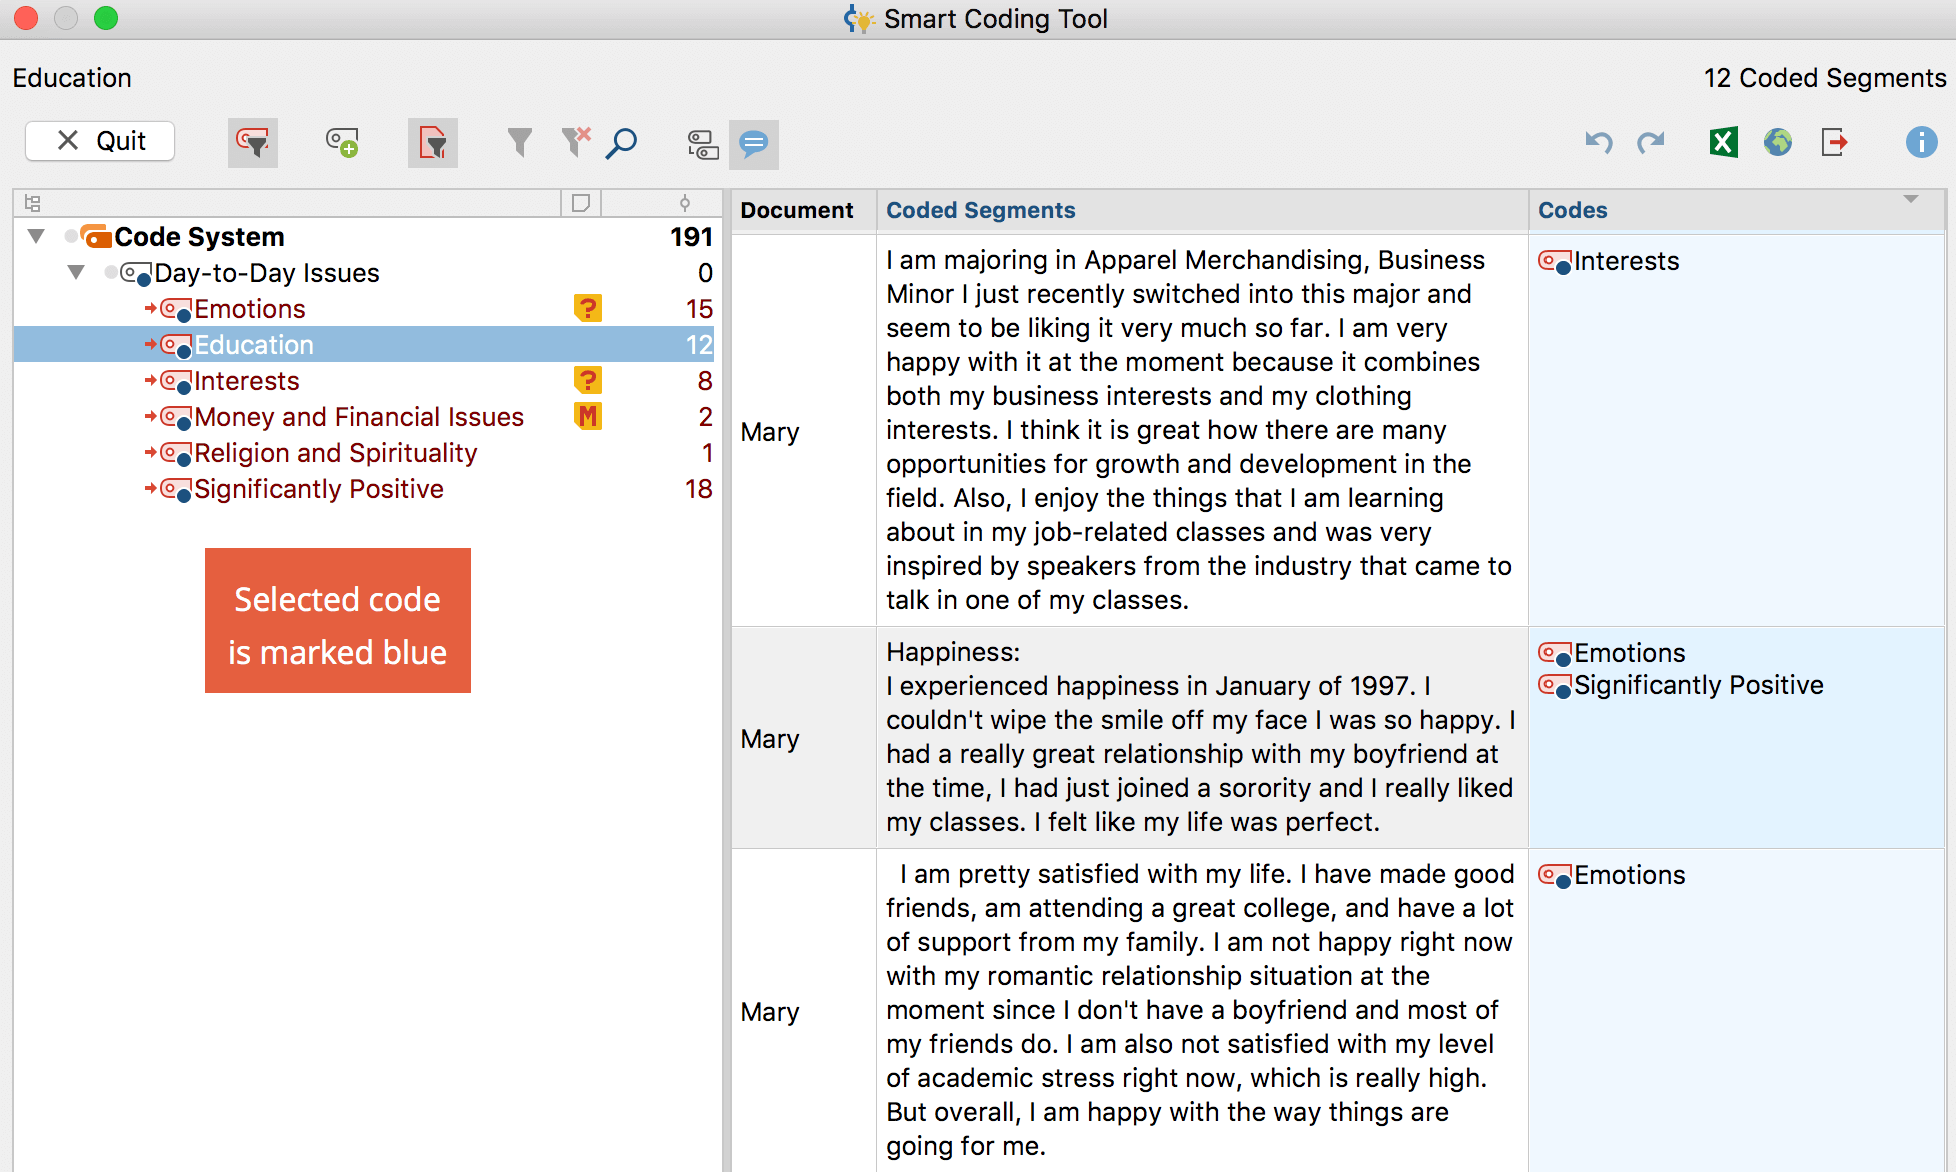1956x1172 pixels.
Task: Click the 12 Coded Segments label
Action: (x=1825, y=78)
